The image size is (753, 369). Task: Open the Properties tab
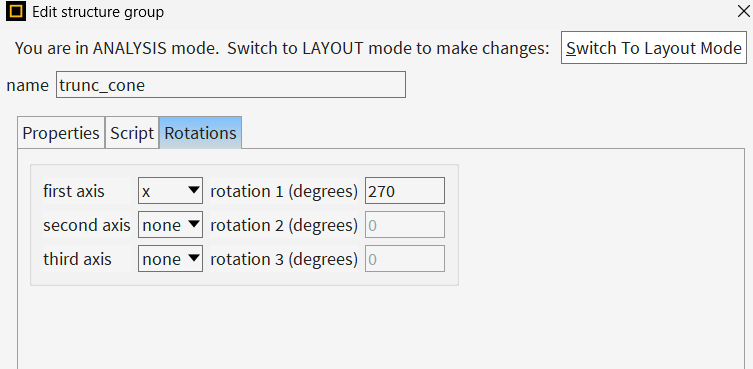pyautogui.click(x=61, y=133)
